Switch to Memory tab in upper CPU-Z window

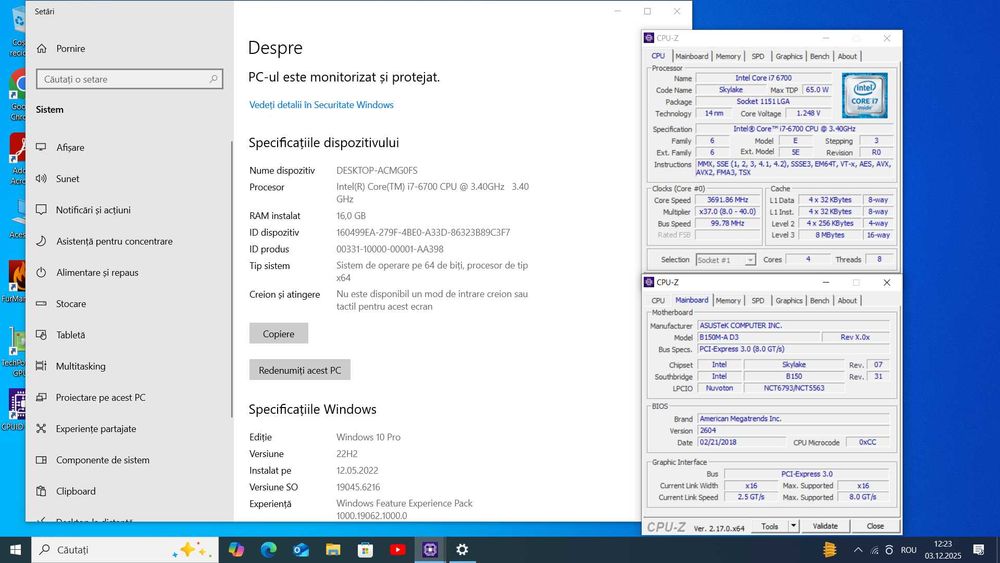point(728,56)
